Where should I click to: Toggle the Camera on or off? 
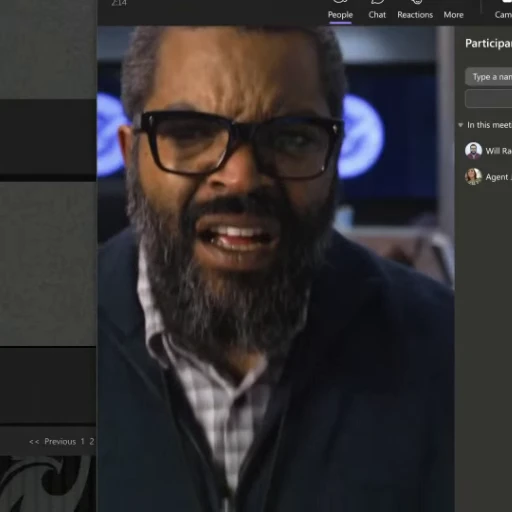point(503,10)
